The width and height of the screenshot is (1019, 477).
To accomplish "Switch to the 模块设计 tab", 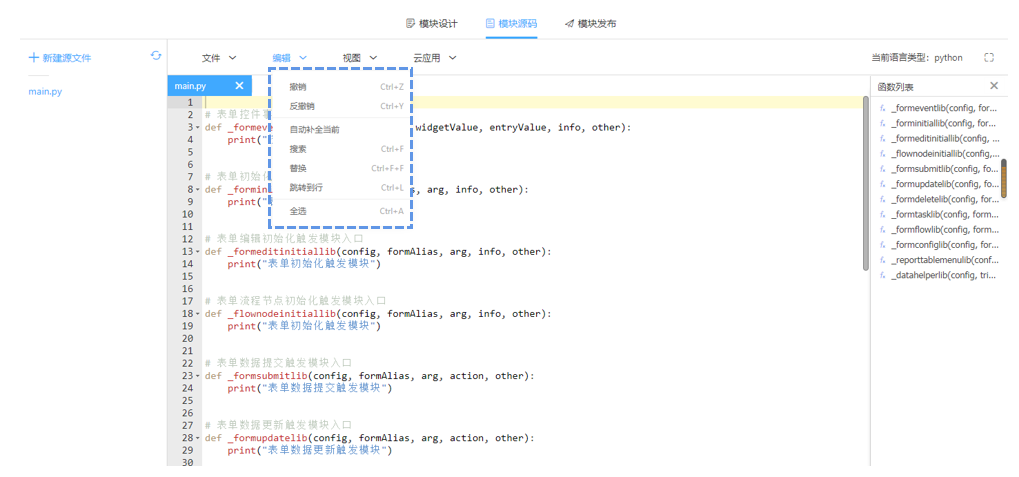I will (x=431, y=23).
